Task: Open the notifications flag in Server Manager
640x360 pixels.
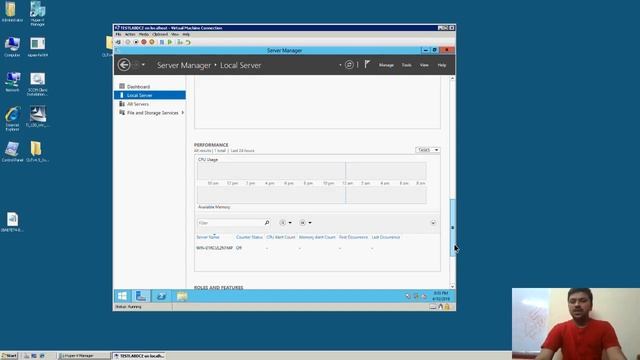Action: coord(367,64)
